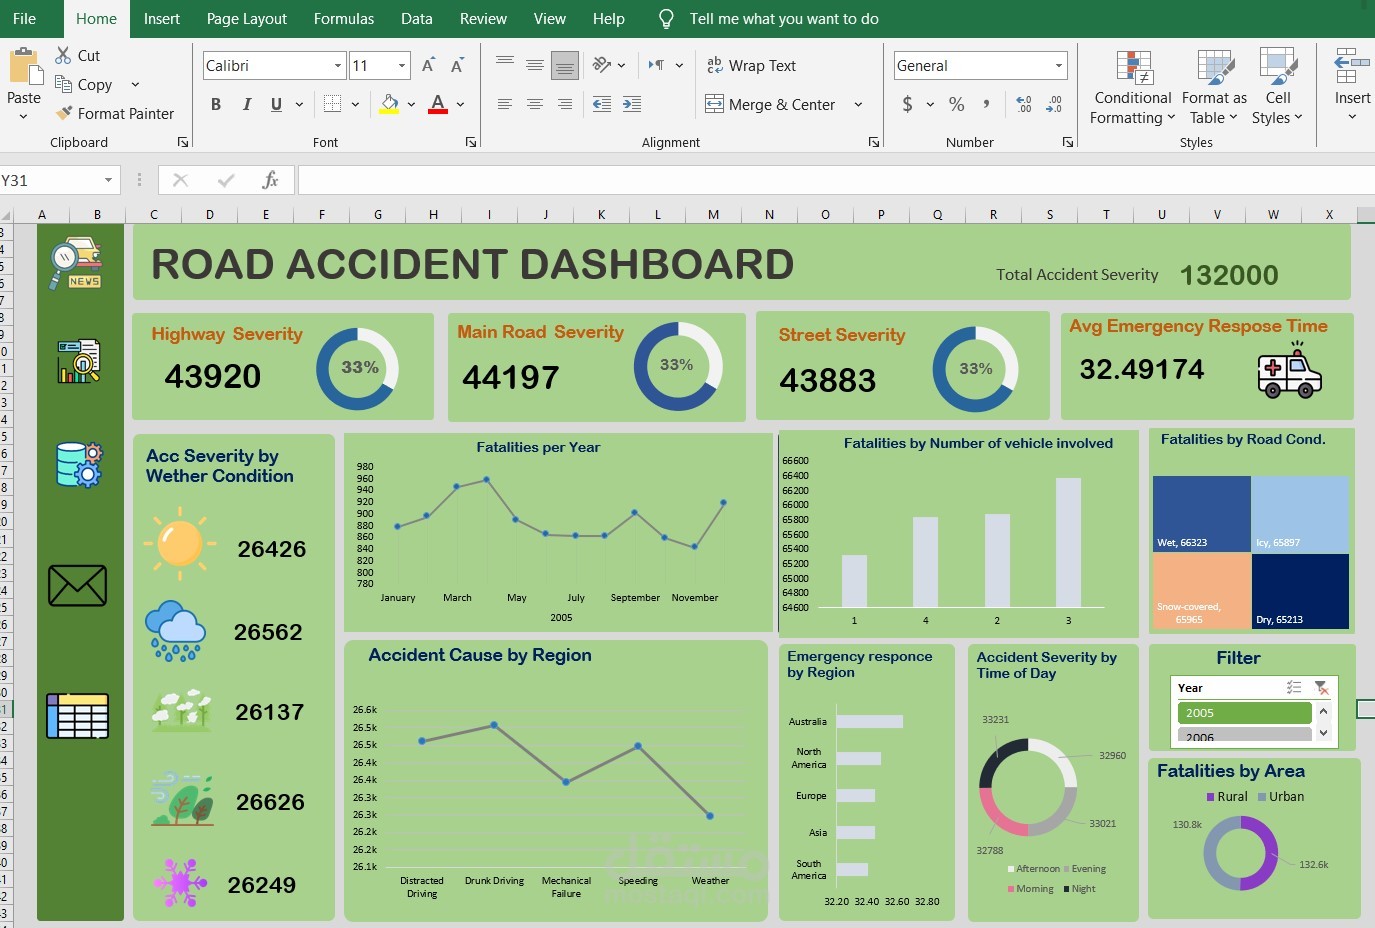Apply comma style
This screenshot has width=1375, height=928.
(x=987, y=104)
